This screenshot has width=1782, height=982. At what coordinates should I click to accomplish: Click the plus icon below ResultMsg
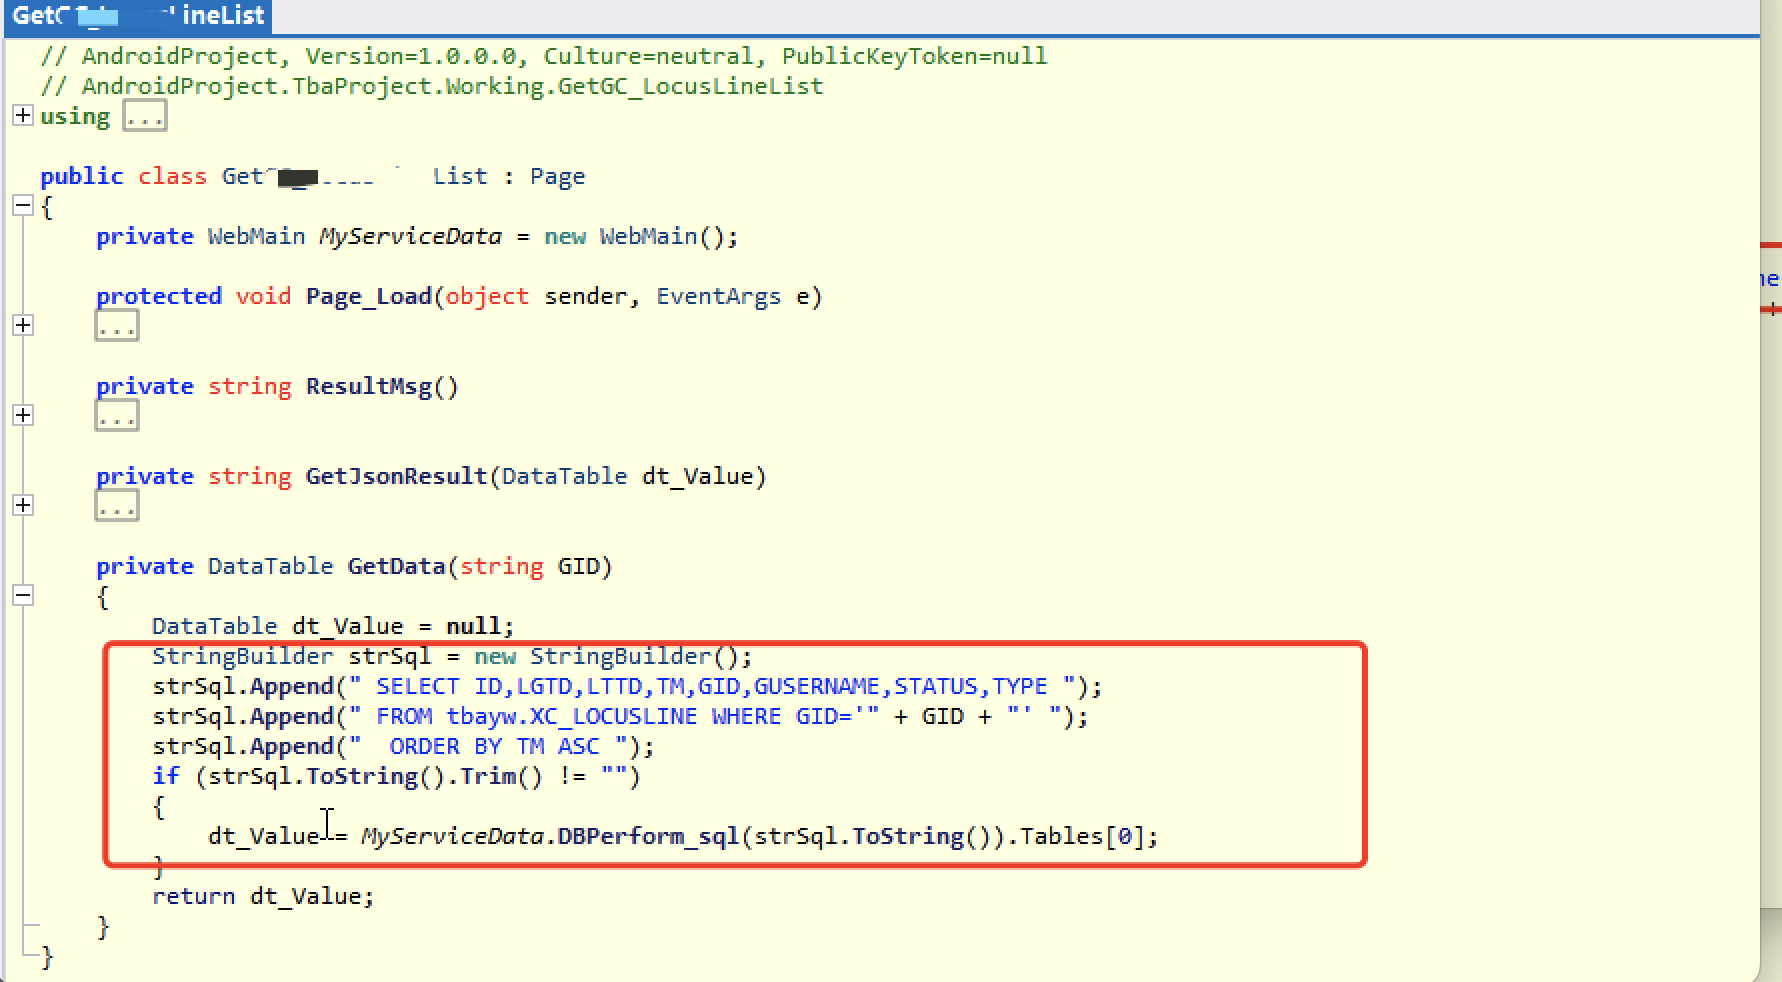click(x=22, y=416)
